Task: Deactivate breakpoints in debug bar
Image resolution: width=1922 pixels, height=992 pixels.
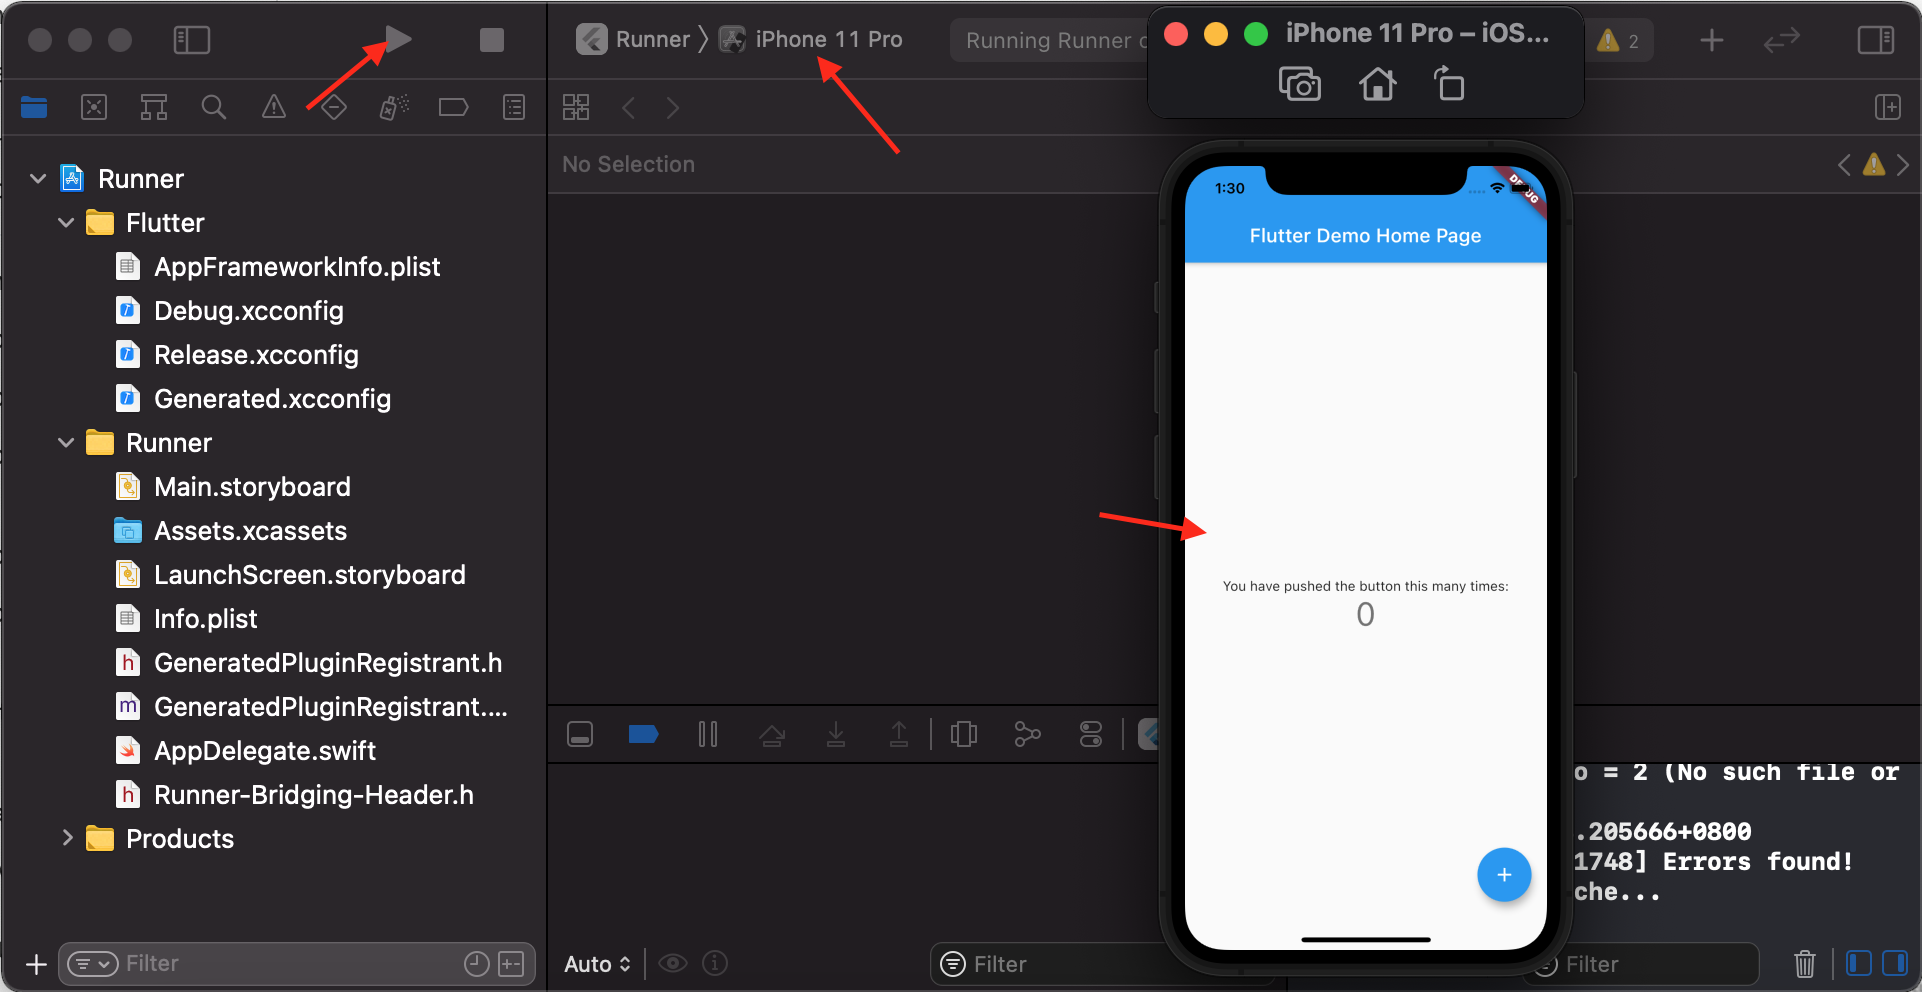Action: [643, 735]
